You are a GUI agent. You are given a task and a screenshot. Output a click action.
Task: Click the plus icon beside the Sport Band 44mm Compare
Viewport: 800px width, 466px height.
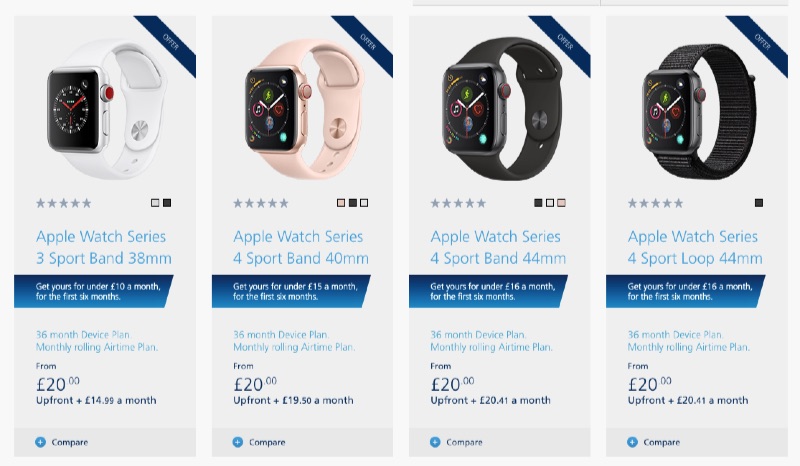tap(435, 442)
